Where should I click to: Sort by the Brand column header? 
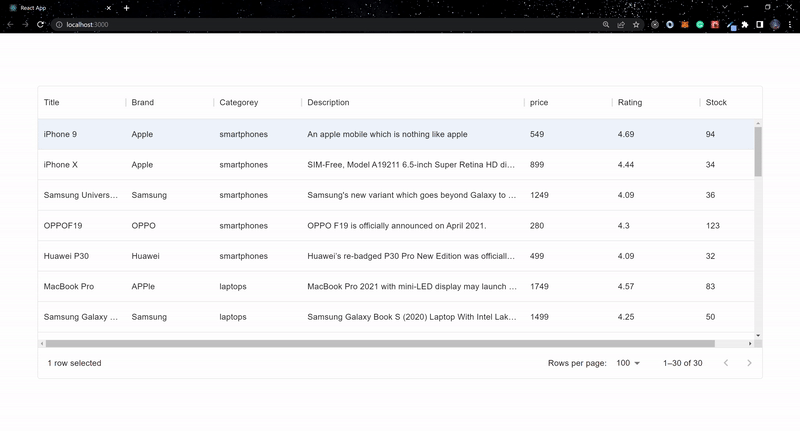pos(142,103)
